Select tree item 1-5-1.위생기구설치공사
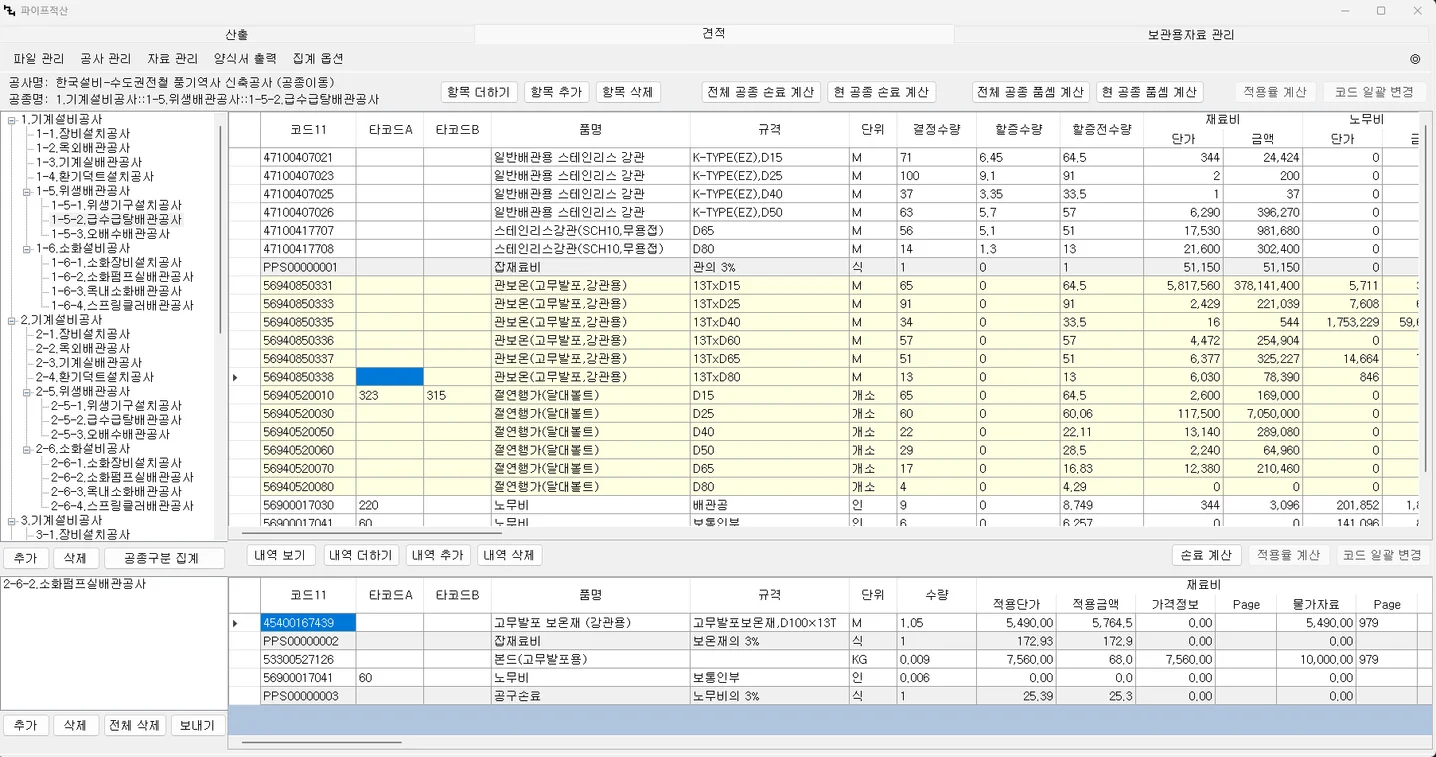 [x=117, y=205]
